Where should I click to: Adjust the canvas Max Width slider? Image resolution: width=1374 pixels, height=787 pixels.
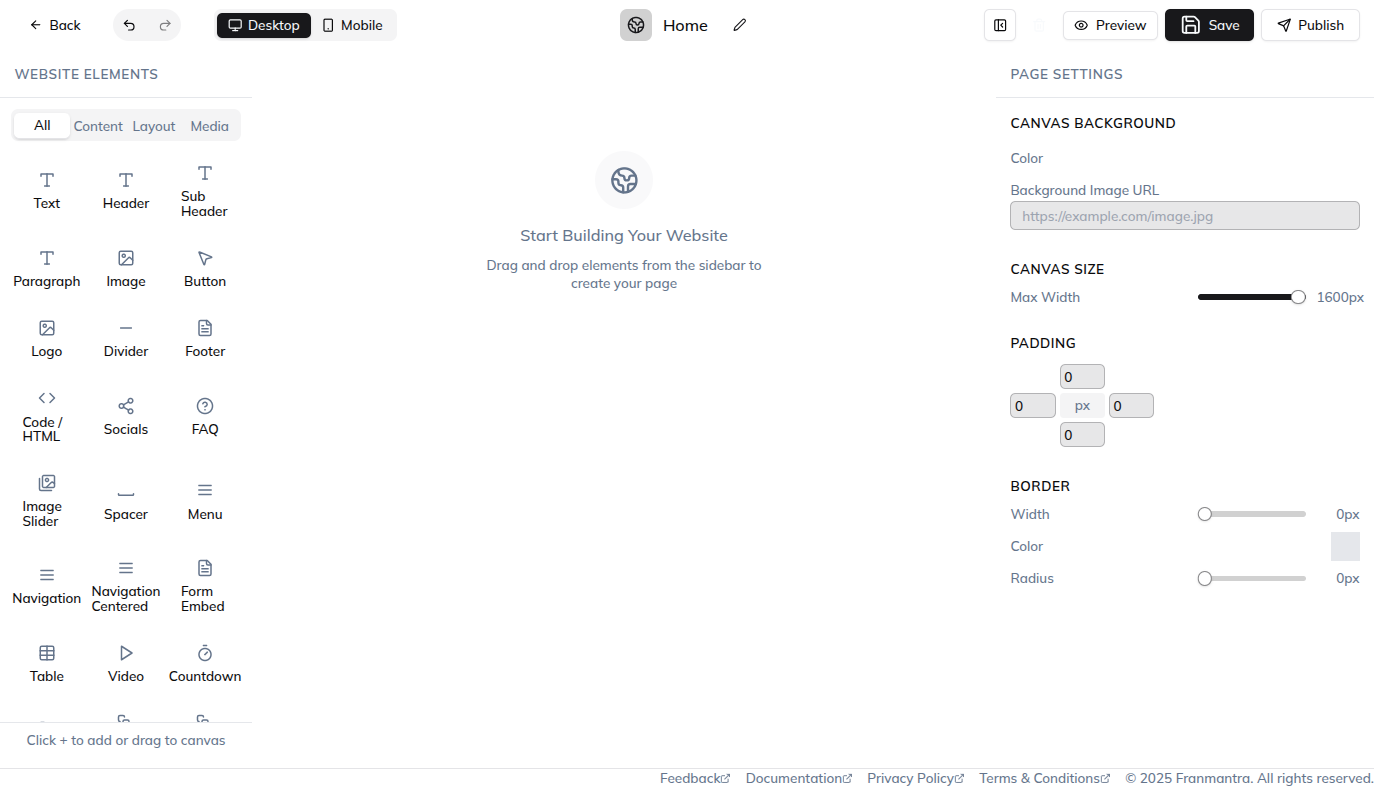pyautogui.click(x=1252, y=297)
